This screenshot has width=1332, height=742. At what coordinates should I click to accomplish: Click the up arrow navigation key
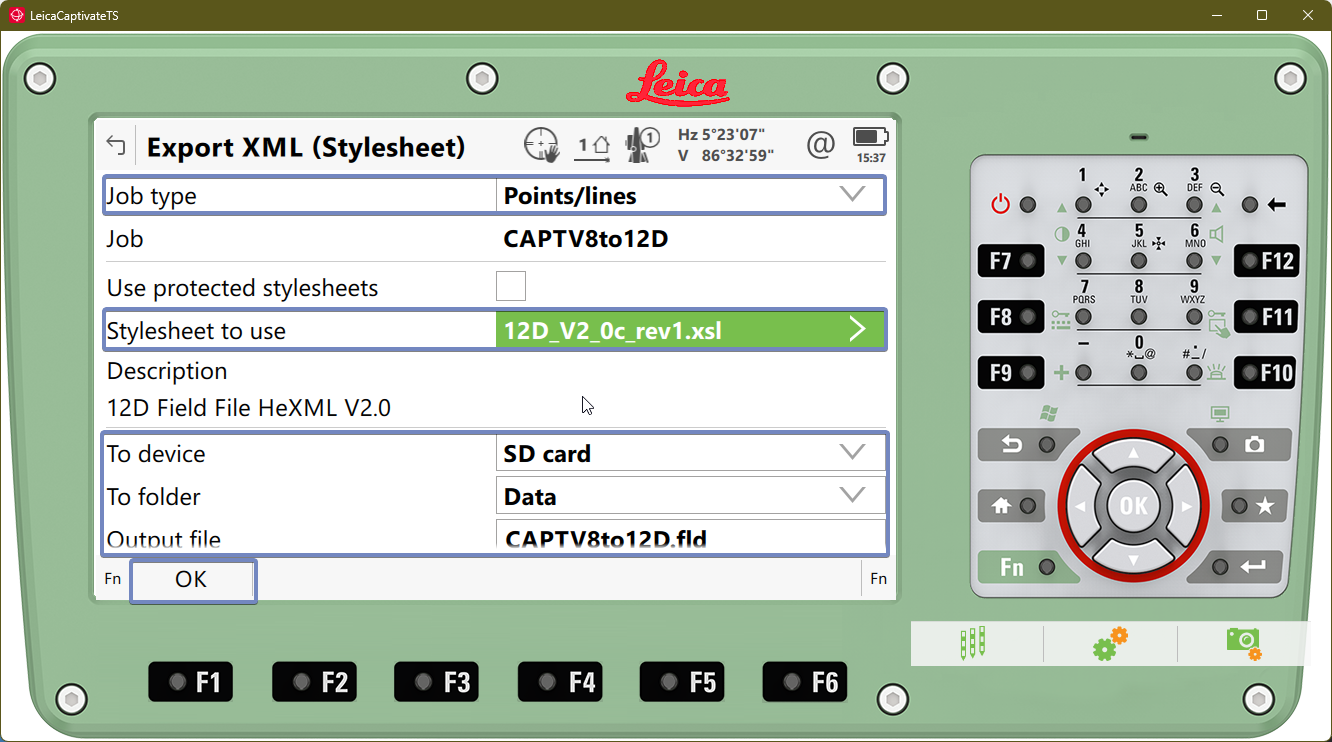coord(1133,455)
